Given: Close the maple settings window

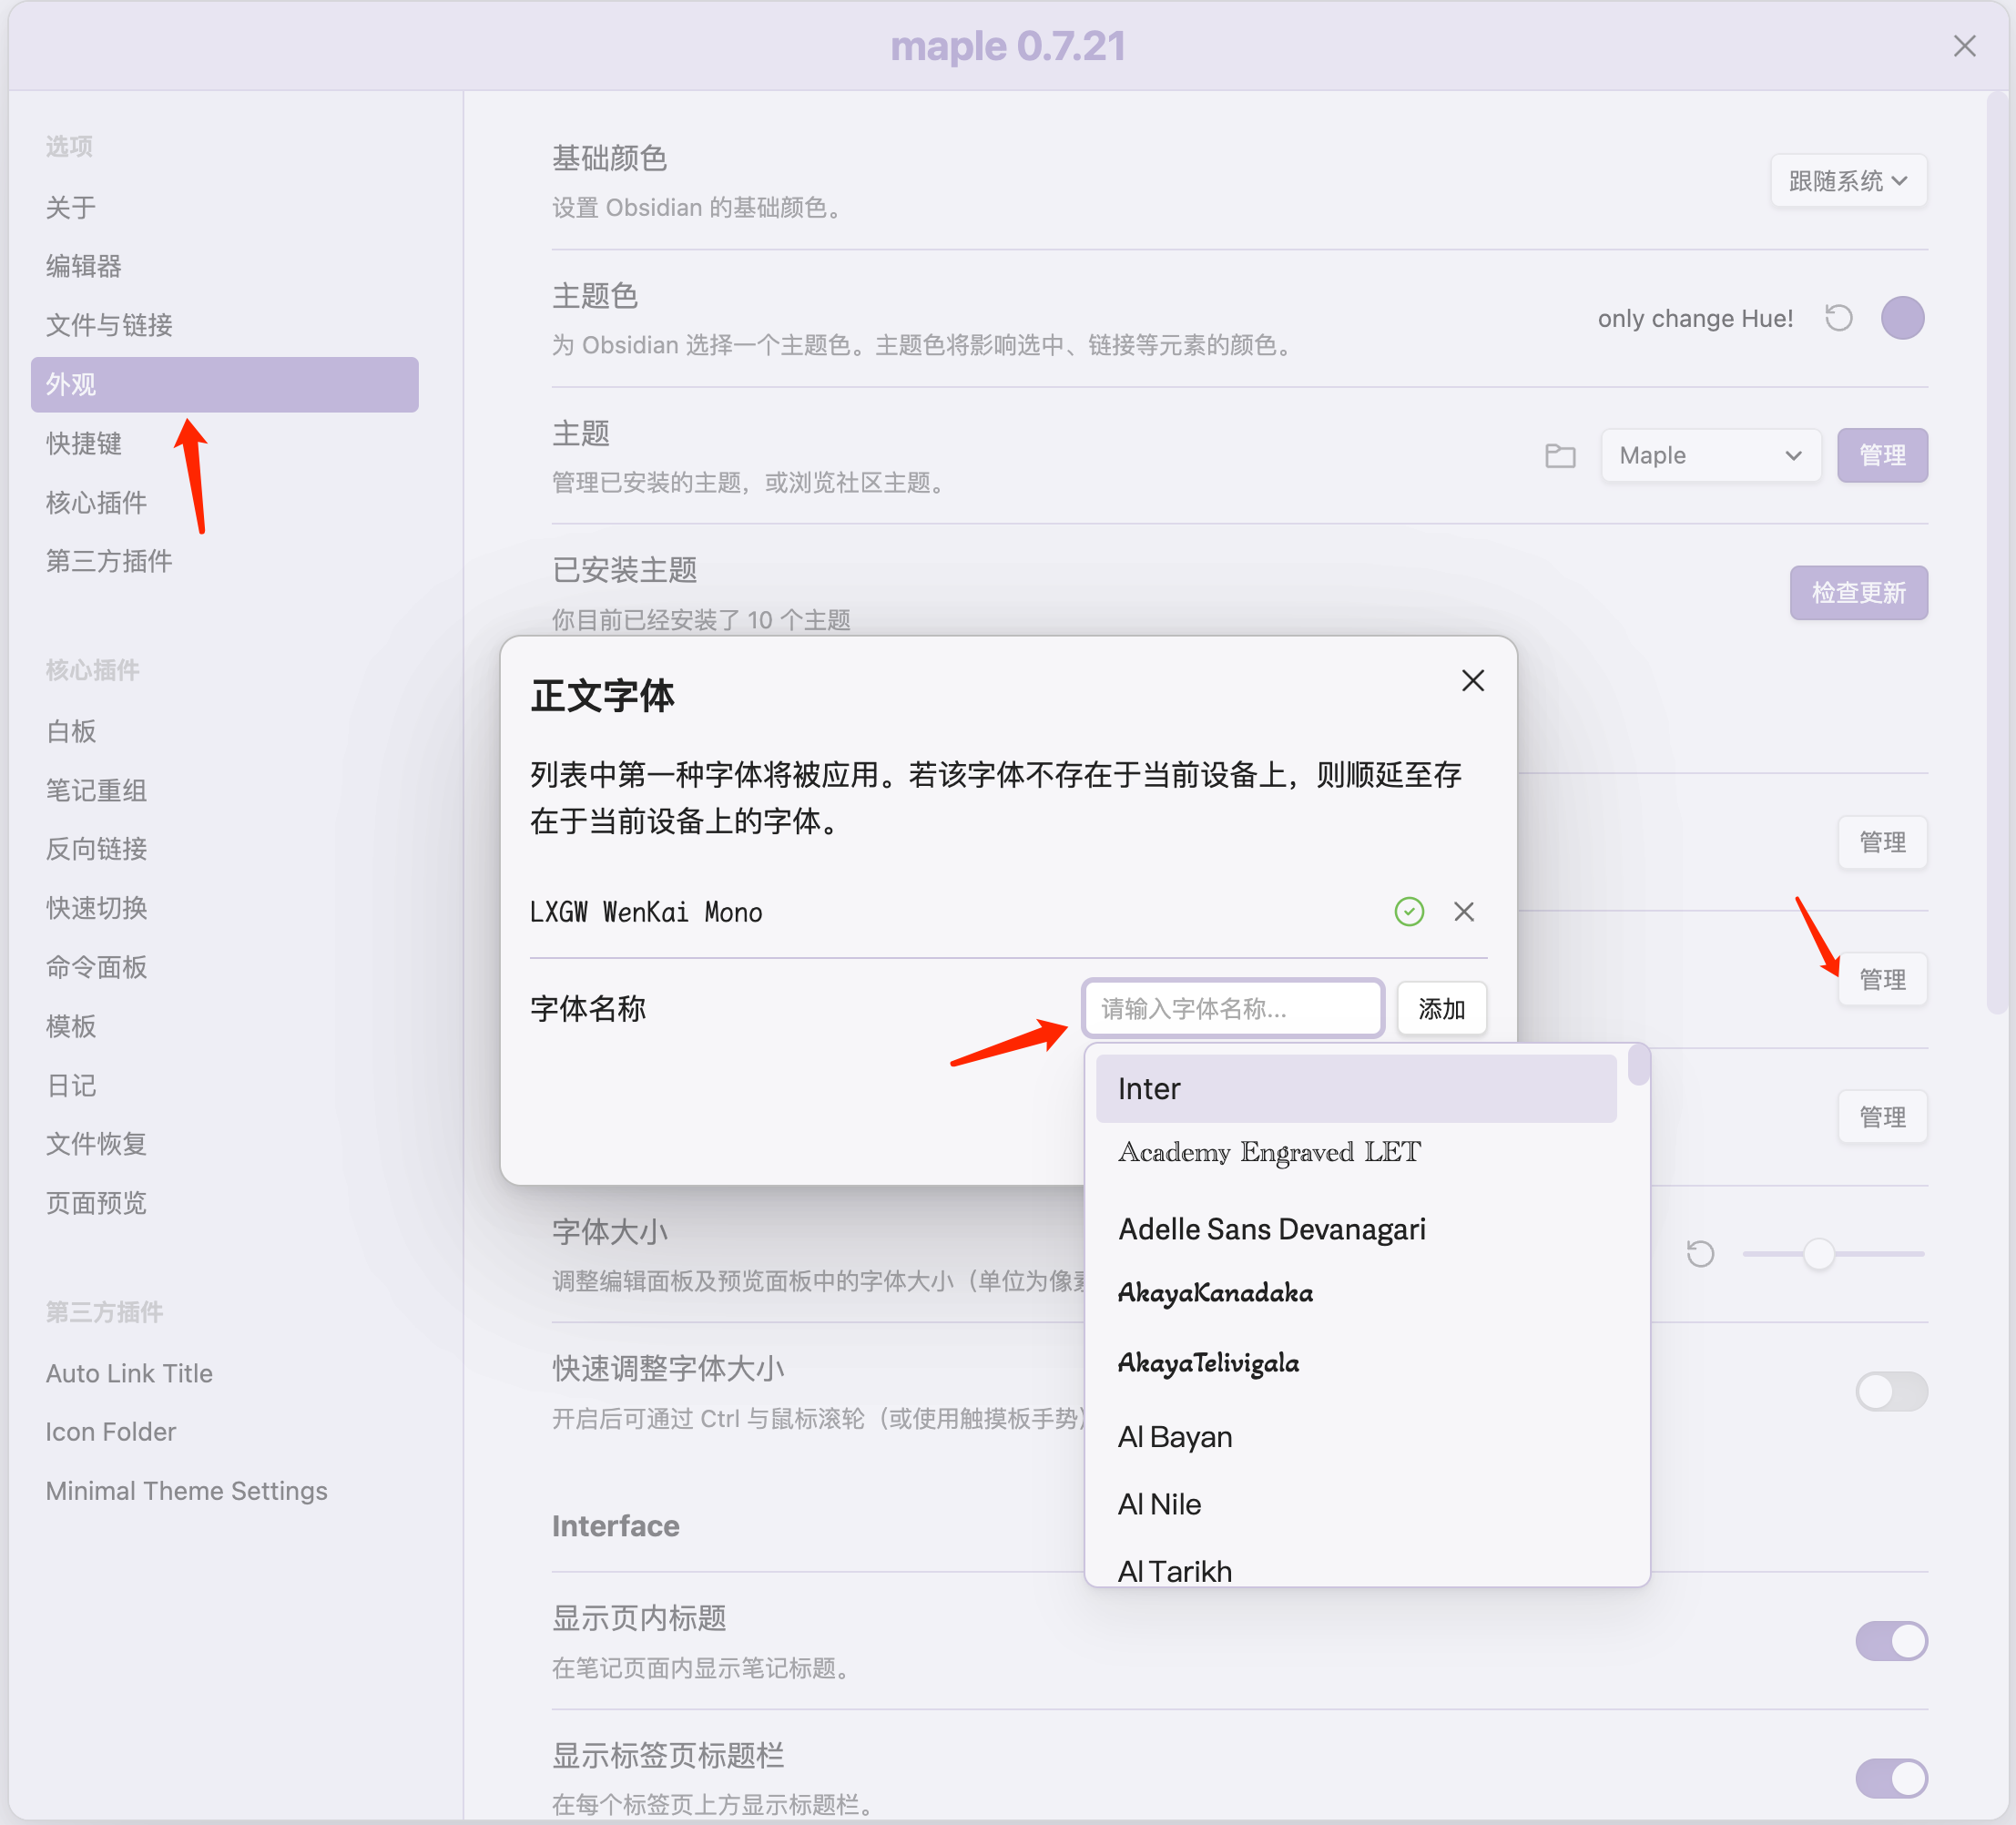Looking at the screenshot, I should (x=1964, y=46).
